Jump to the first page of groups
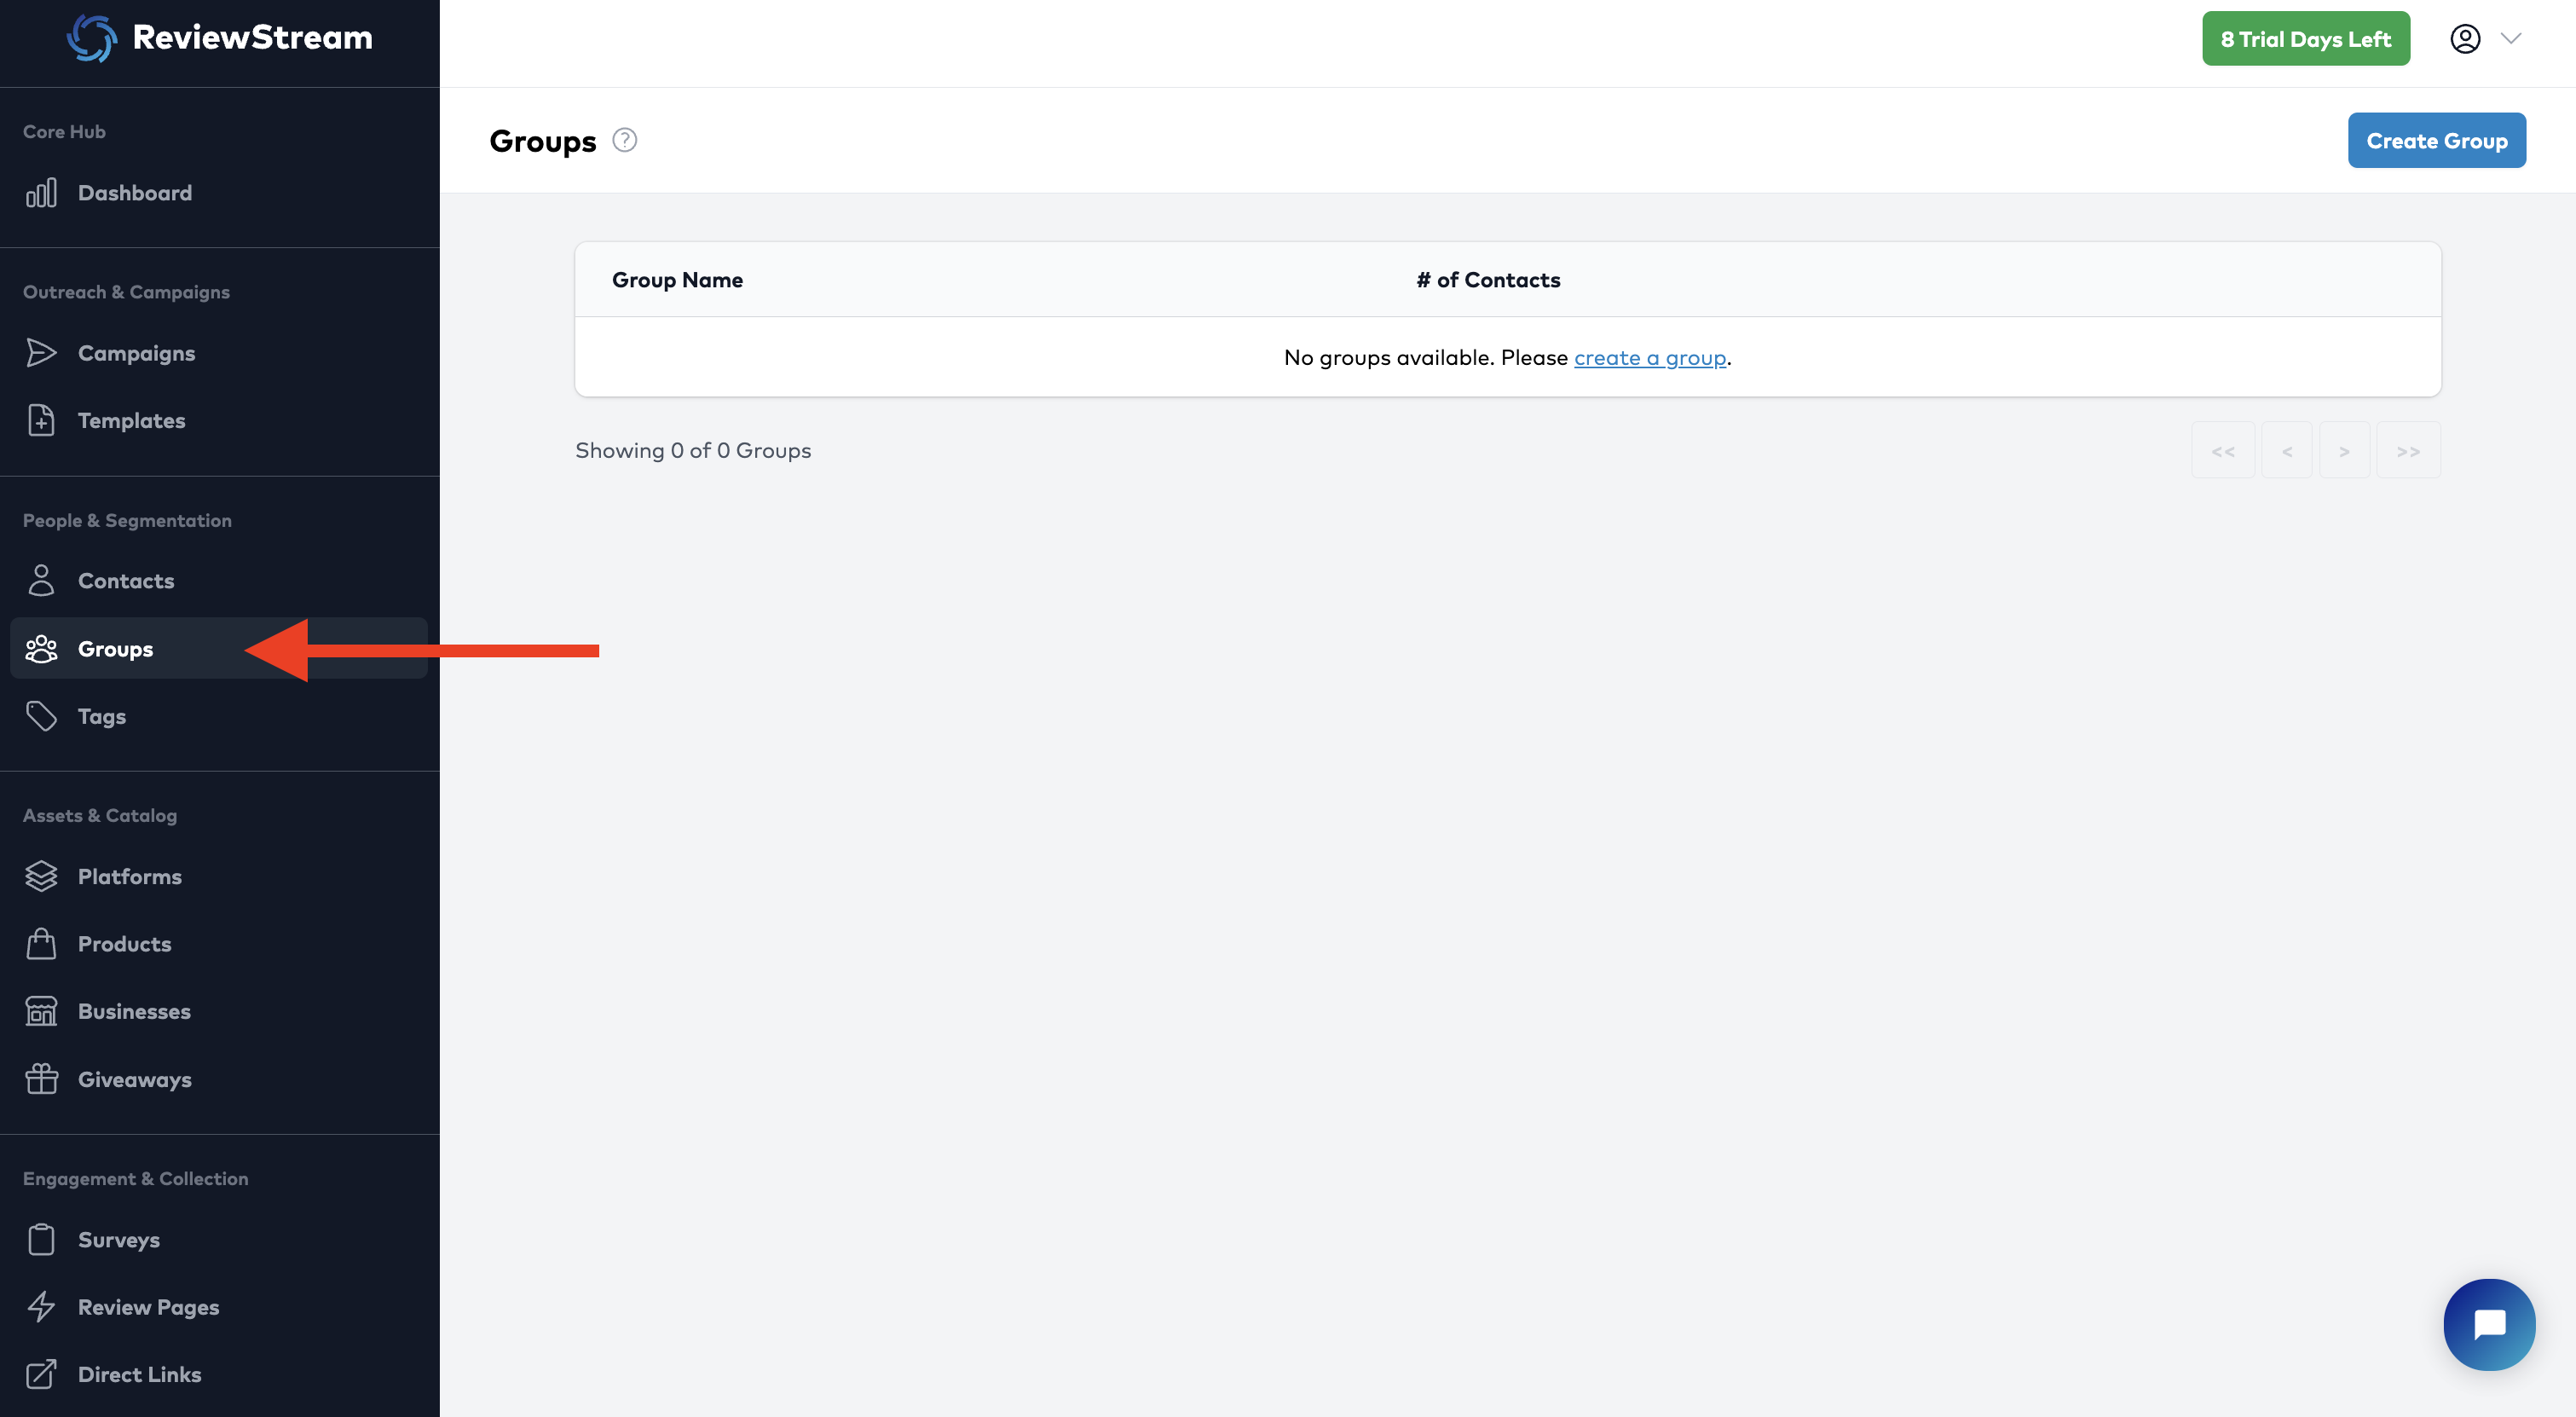 click(2222, 451)
